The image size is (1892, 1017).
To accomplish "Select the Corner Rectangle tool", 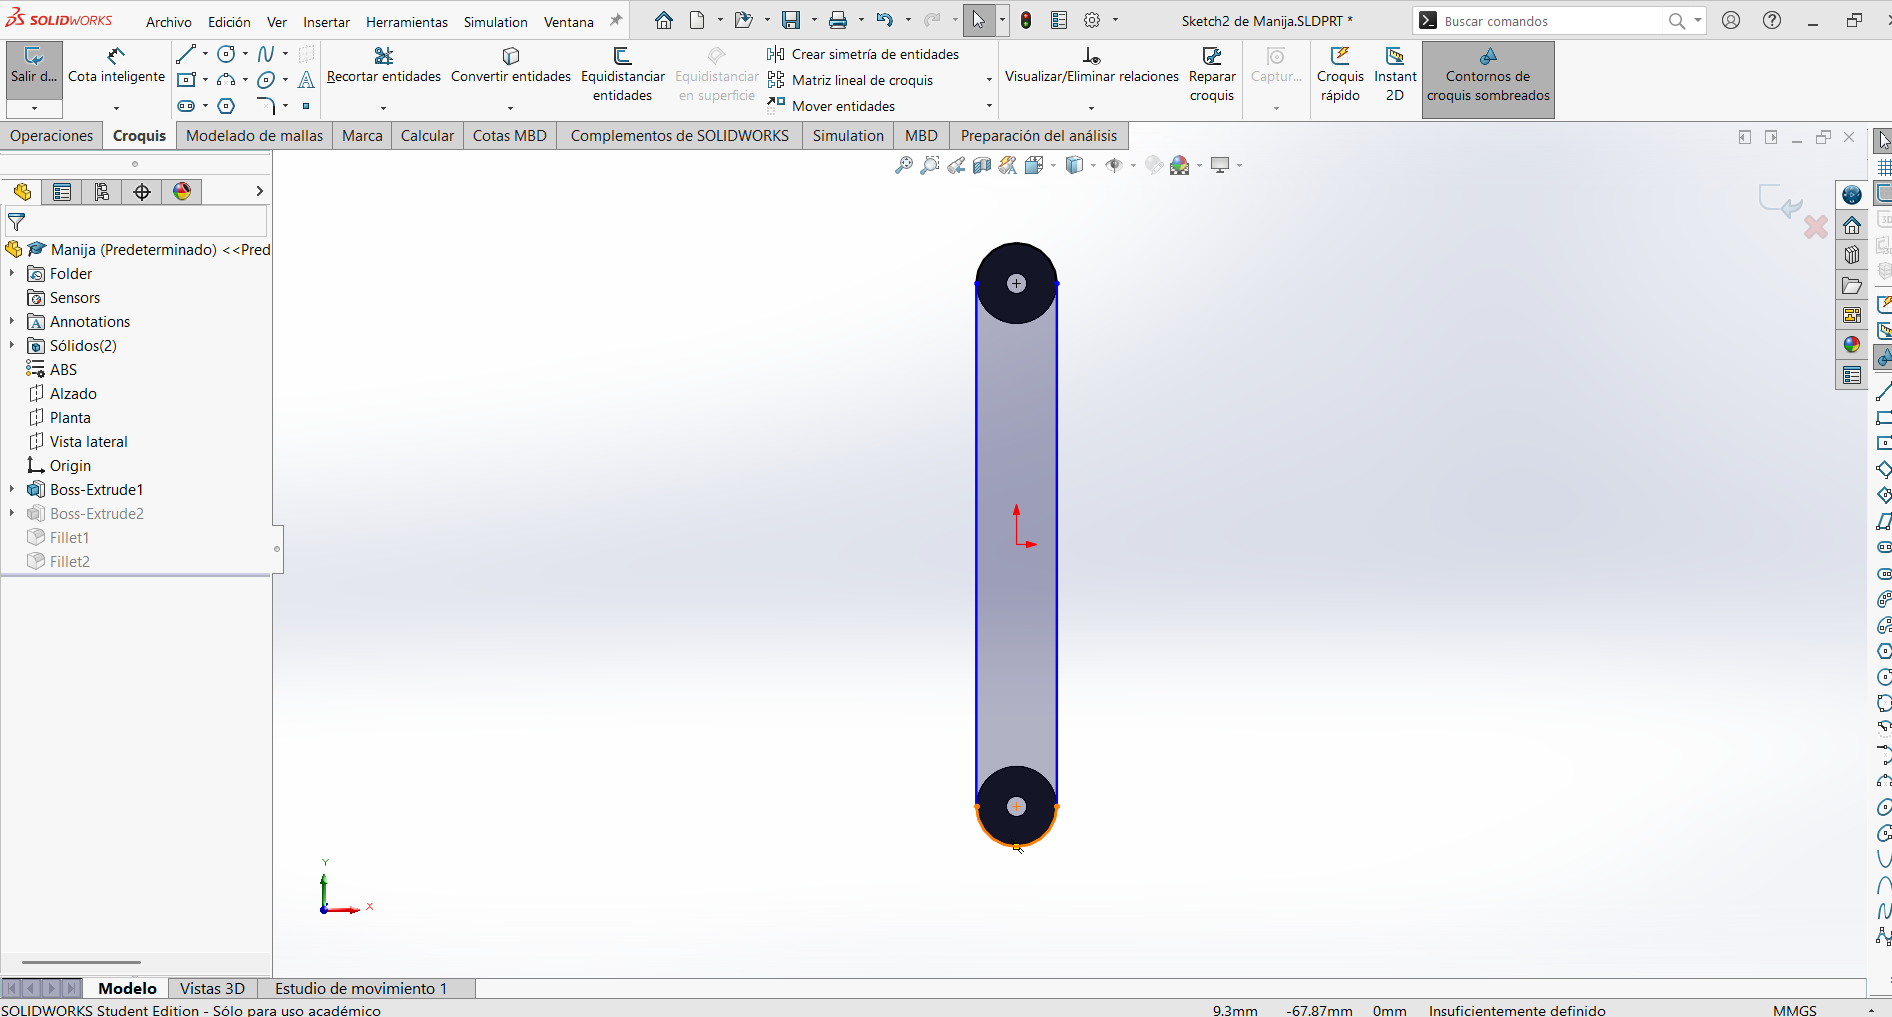I will tap(186, 80).
